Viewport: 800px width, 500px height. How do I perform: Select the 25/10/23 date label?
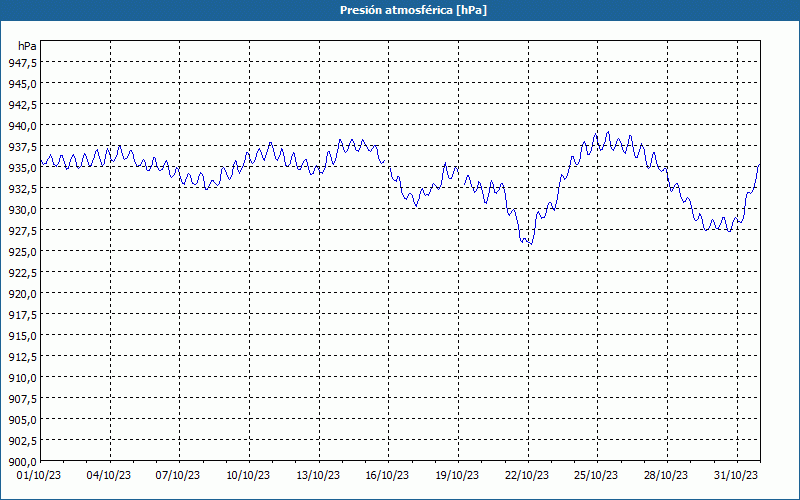click(x=596, y=476)
